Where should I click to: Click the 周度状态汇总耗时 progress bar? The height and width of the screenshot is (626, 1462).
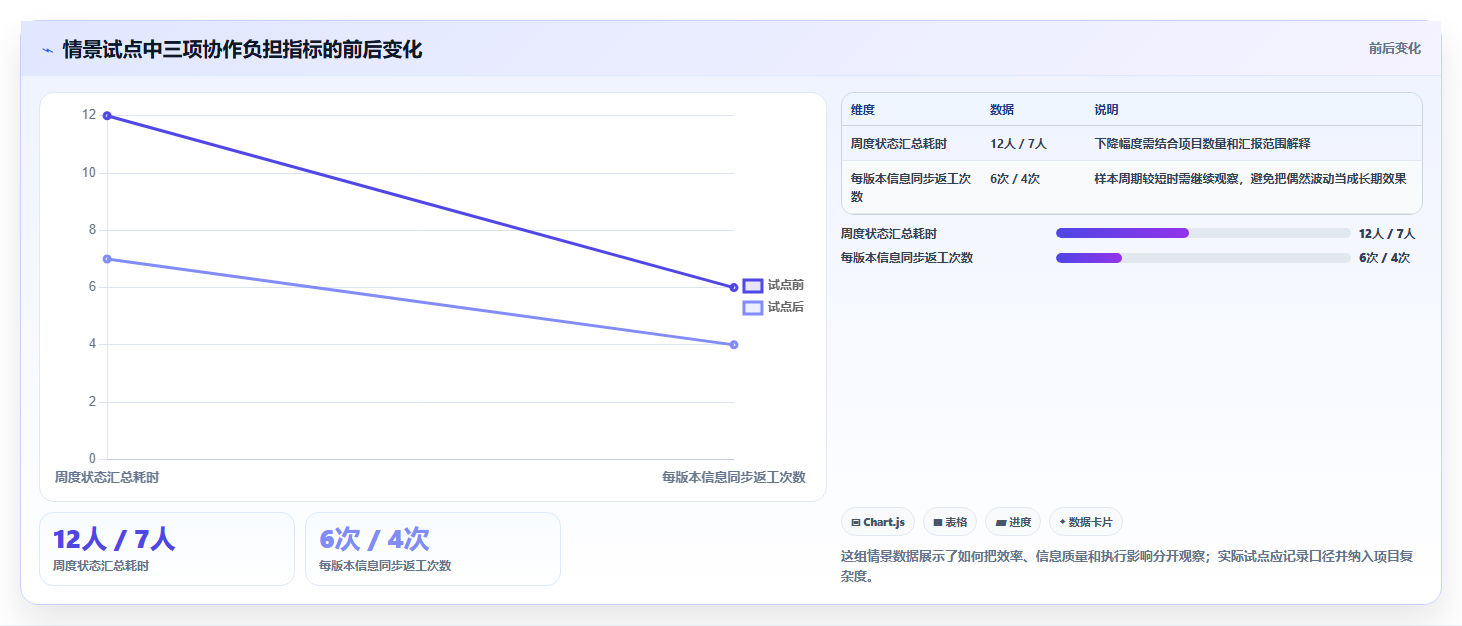[1203, 233]
